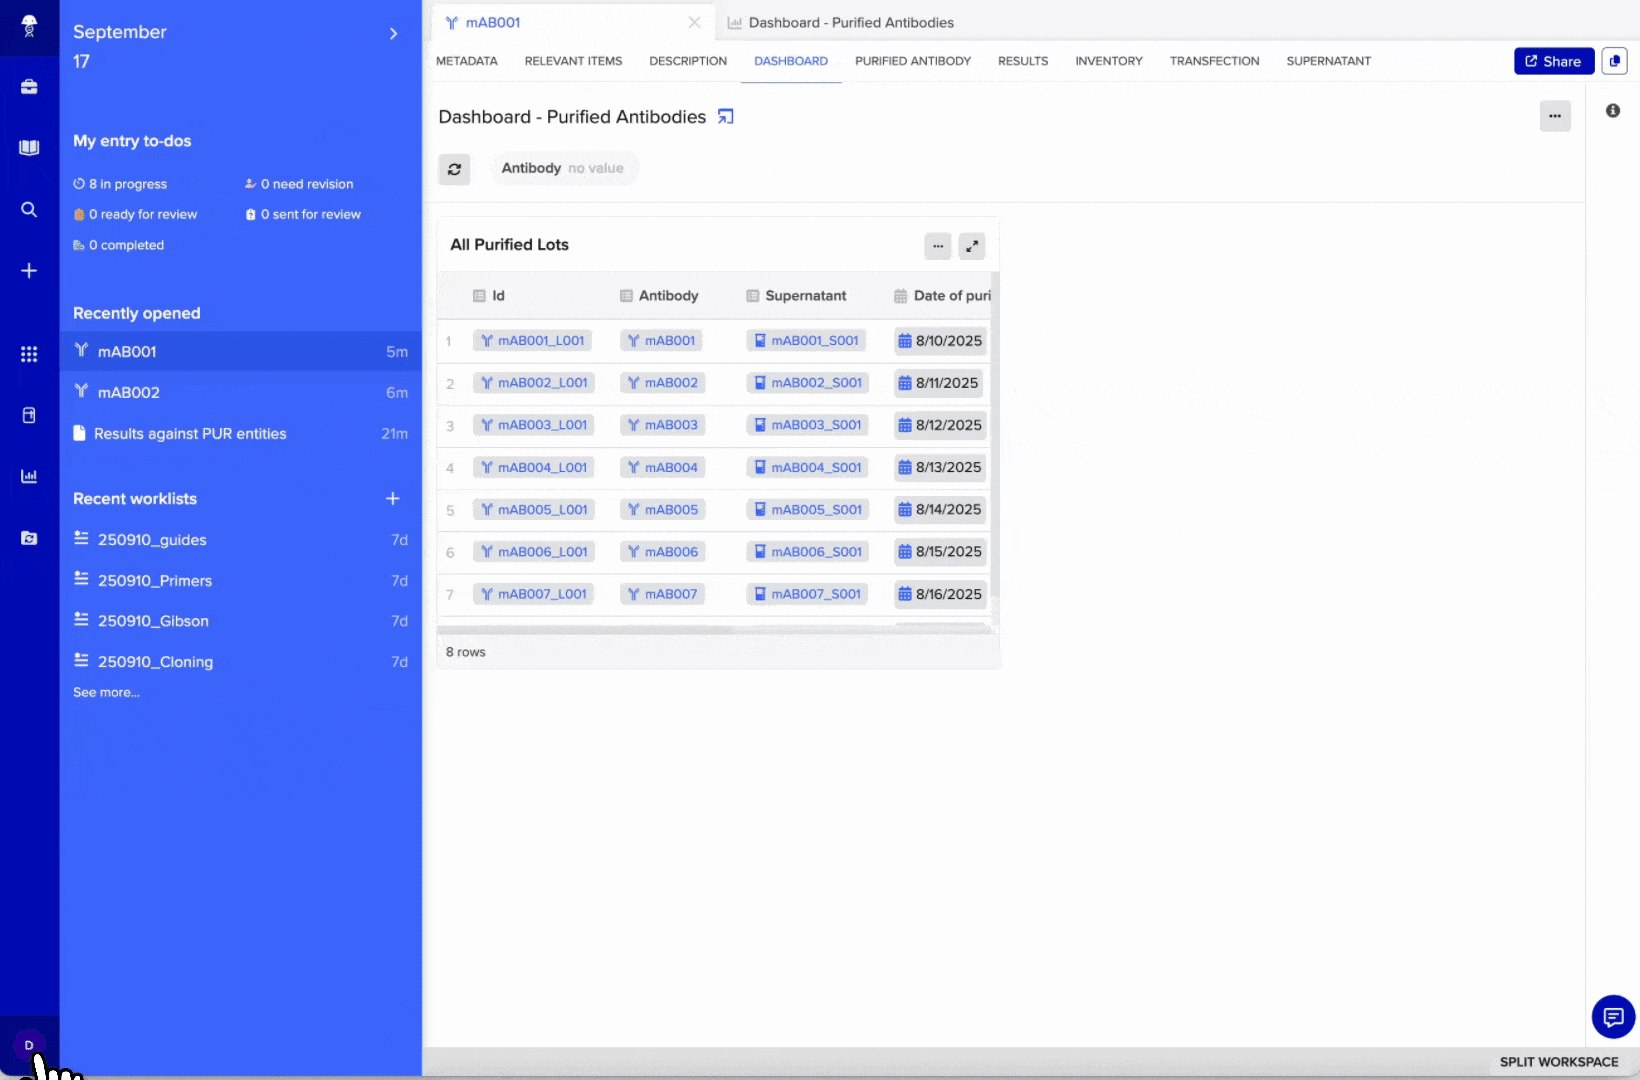Expand All Purified Lots to fullscreen

click(x=971, y=246)
